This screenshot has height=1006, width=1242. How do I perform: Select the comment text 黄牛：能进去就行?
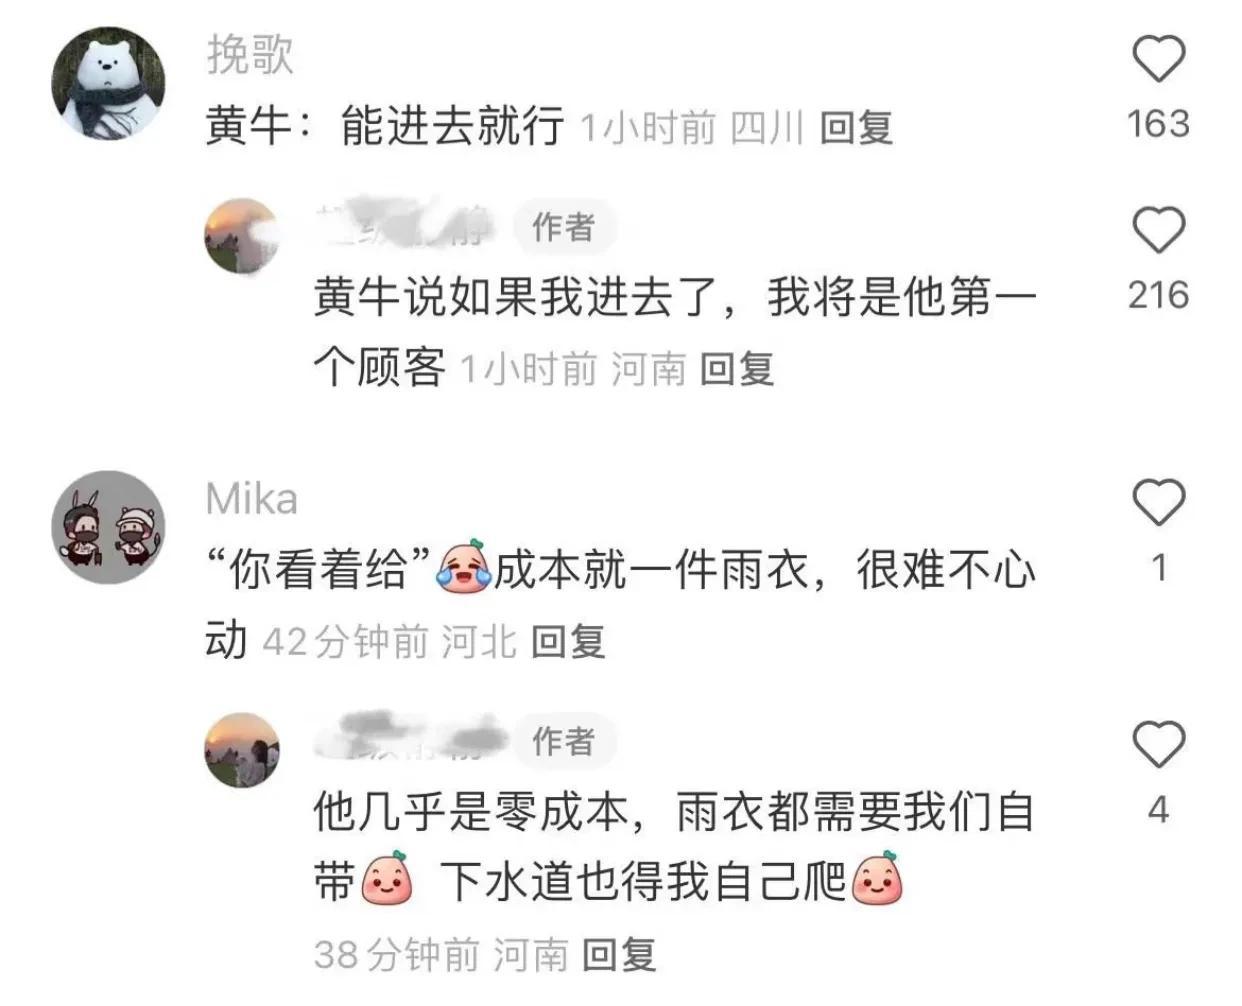coord(385,127)
